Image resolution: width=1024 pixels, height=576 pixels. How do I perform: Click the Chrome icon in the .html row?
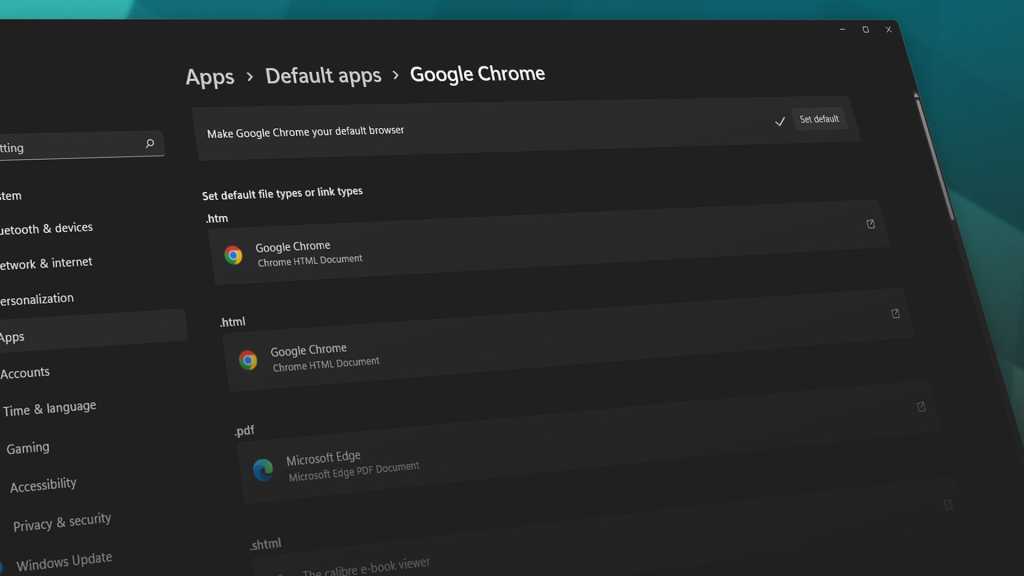point(248,360)
